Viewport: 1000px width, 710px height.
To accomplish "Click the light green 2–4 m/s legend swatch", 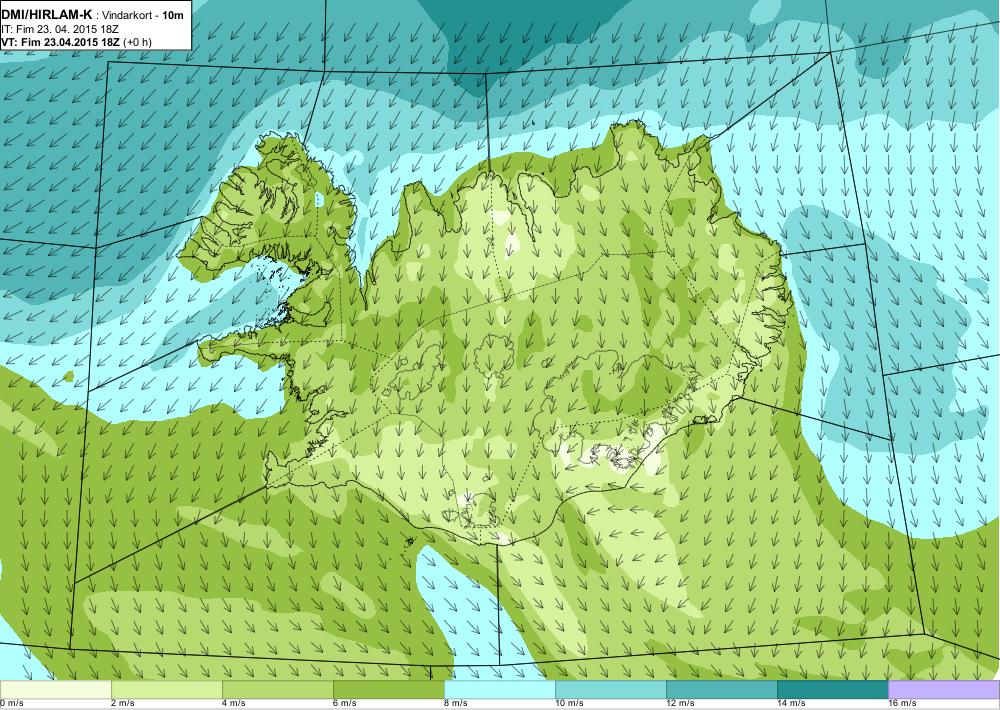I will (x=167, y=690).
